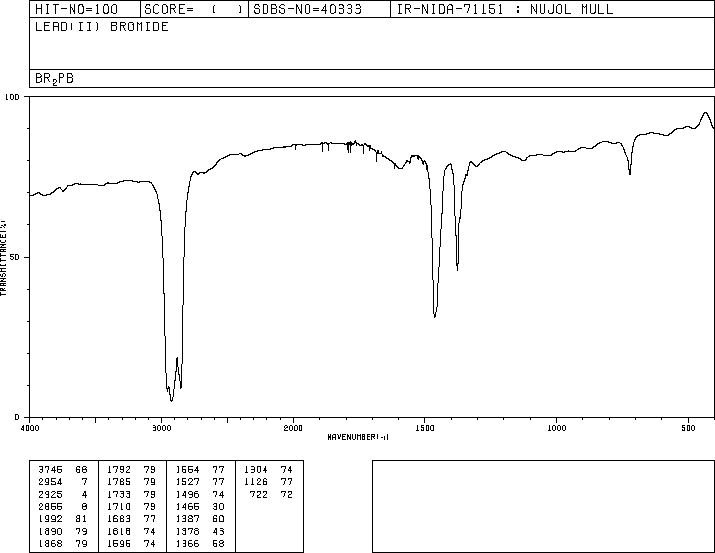This screenshot has width=715, height=553.
Task: Click transmittance value 66 beside 3746
Action: tap(81, 470)
